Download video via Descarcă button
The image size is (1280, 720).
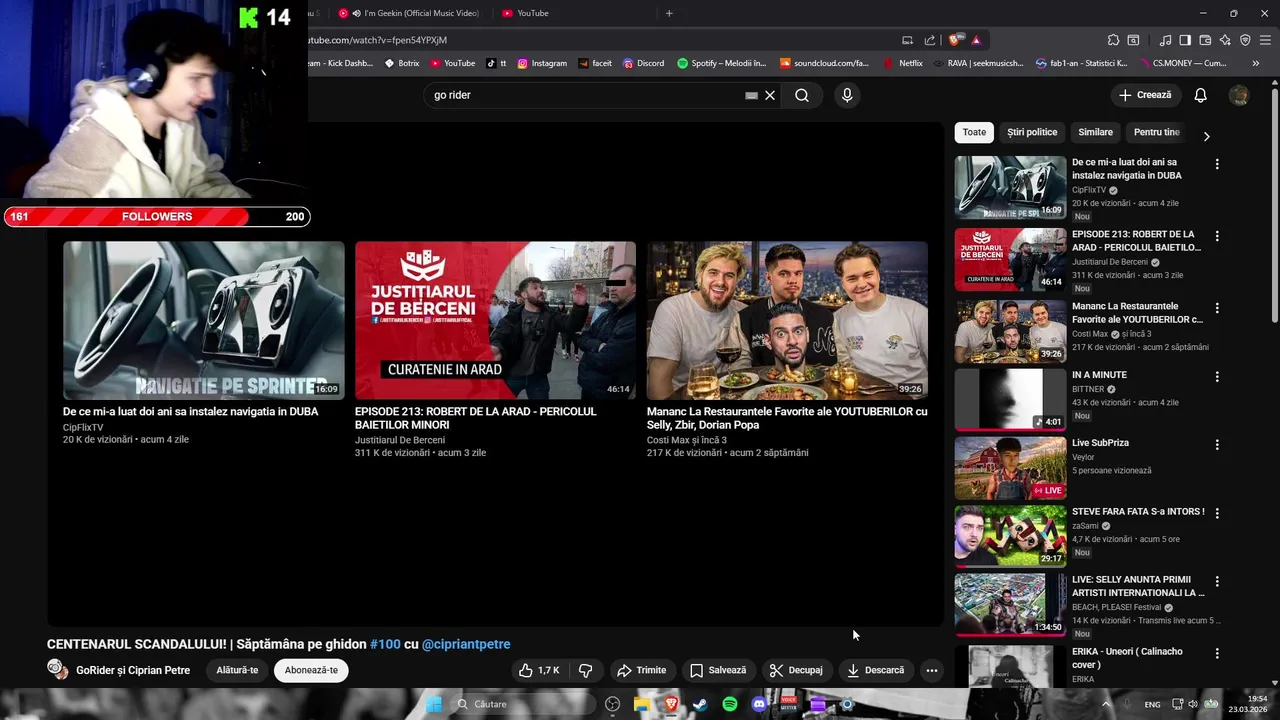point(875,671)
